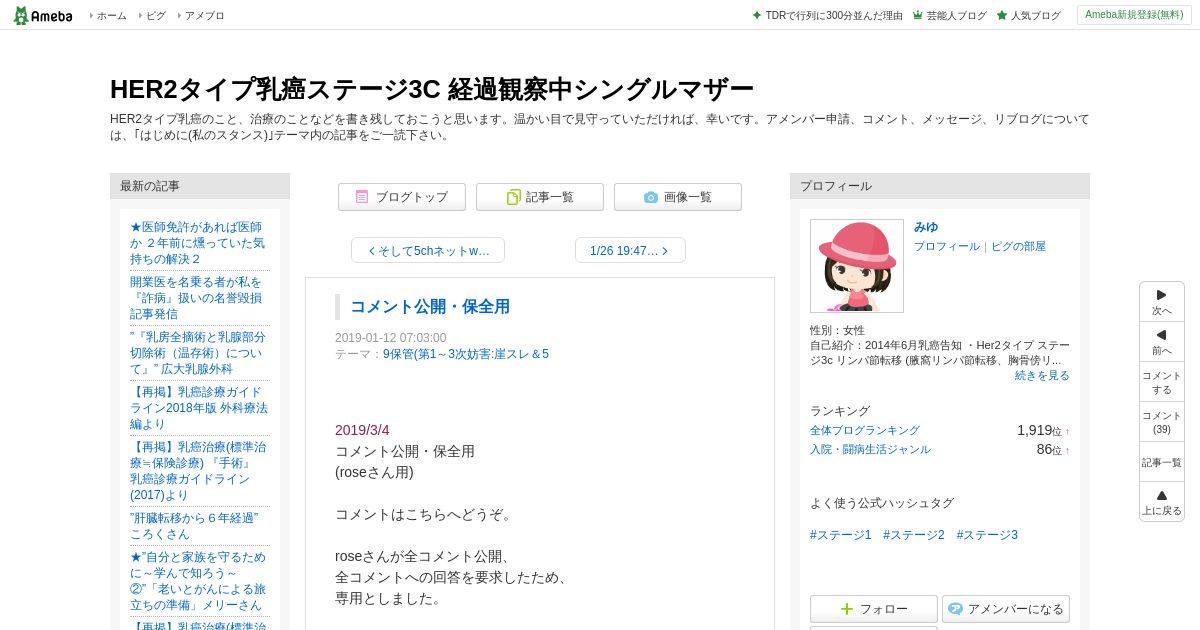Open the ホーム link in top bar

(111, 16)
